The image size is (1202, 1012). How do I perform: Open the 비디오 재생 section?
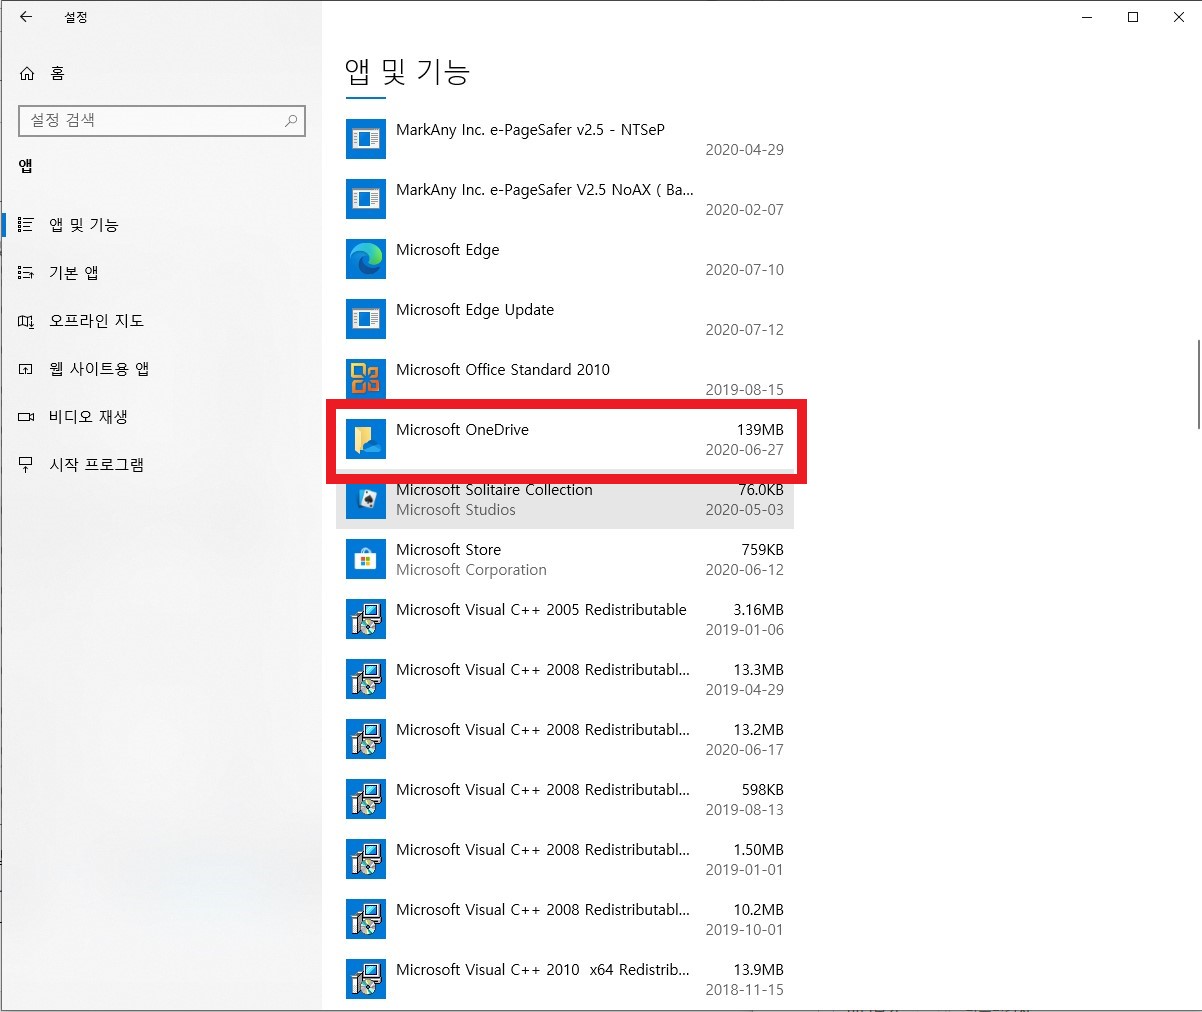pyautogui.click(x=160, y=417)
